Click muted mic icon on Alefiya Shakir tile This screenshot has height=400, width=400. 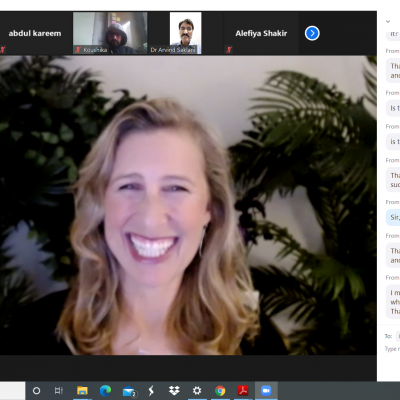(x=229, y=50)
